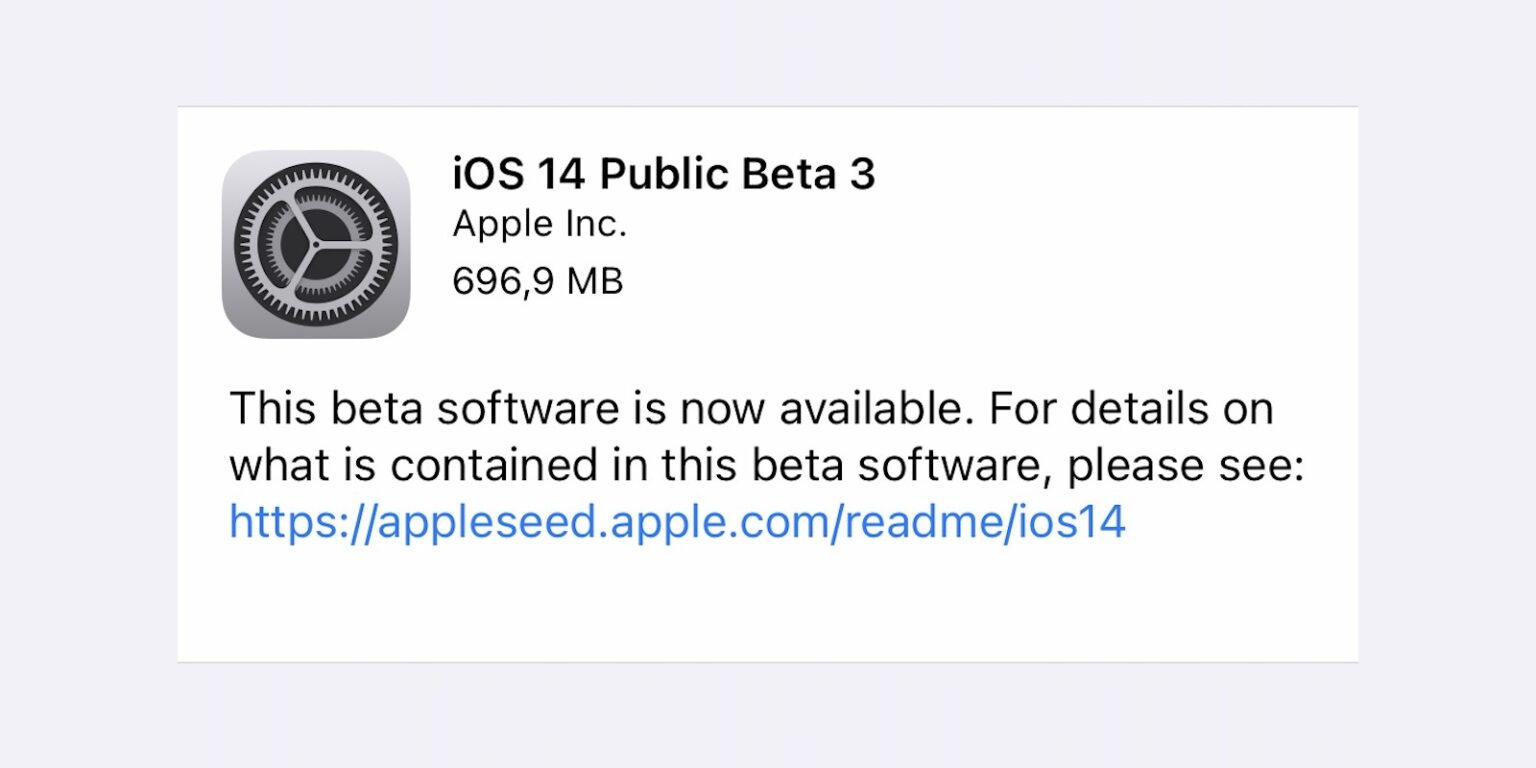Click the "please see:" text
1536x768 pixels.
pos(1186,466)
